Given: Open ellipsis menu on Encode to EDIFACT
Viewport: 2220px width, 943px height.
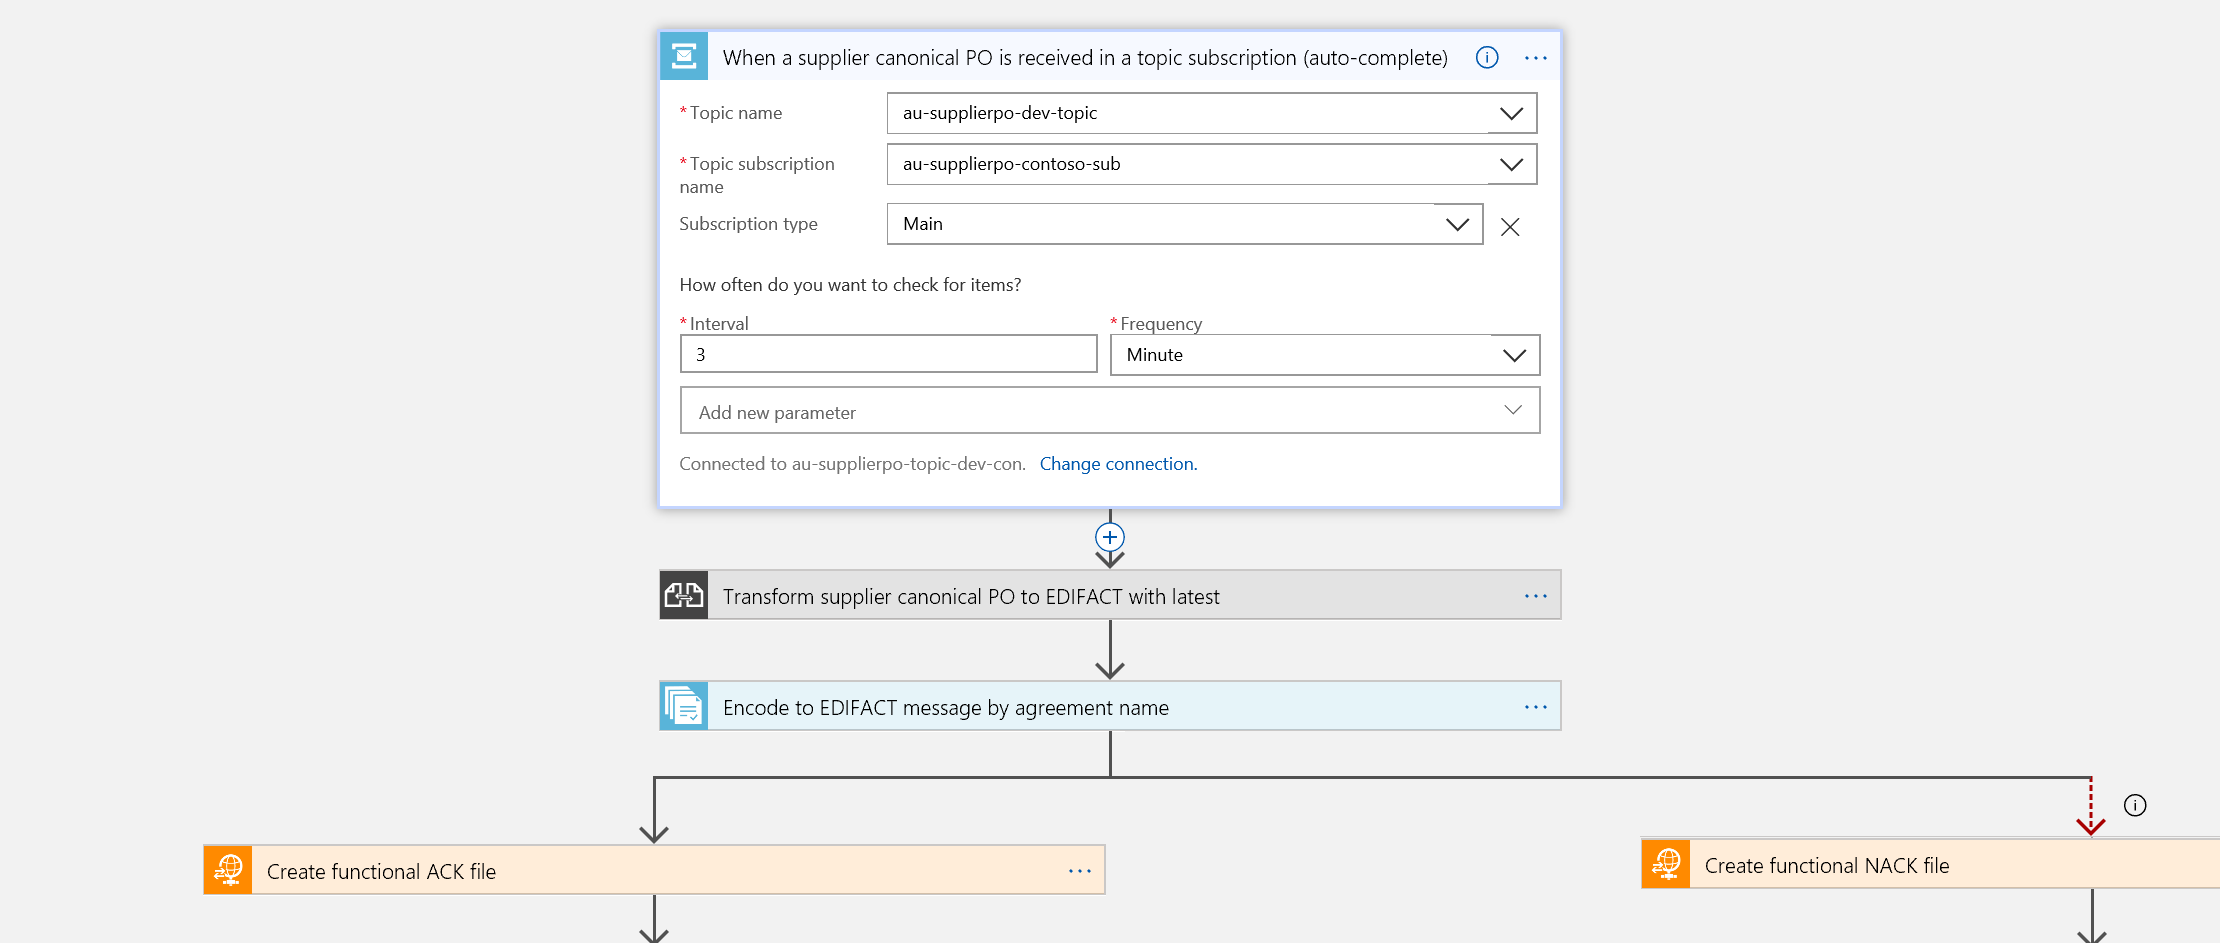Looking at the screenshot, I should pos(1536,707).
